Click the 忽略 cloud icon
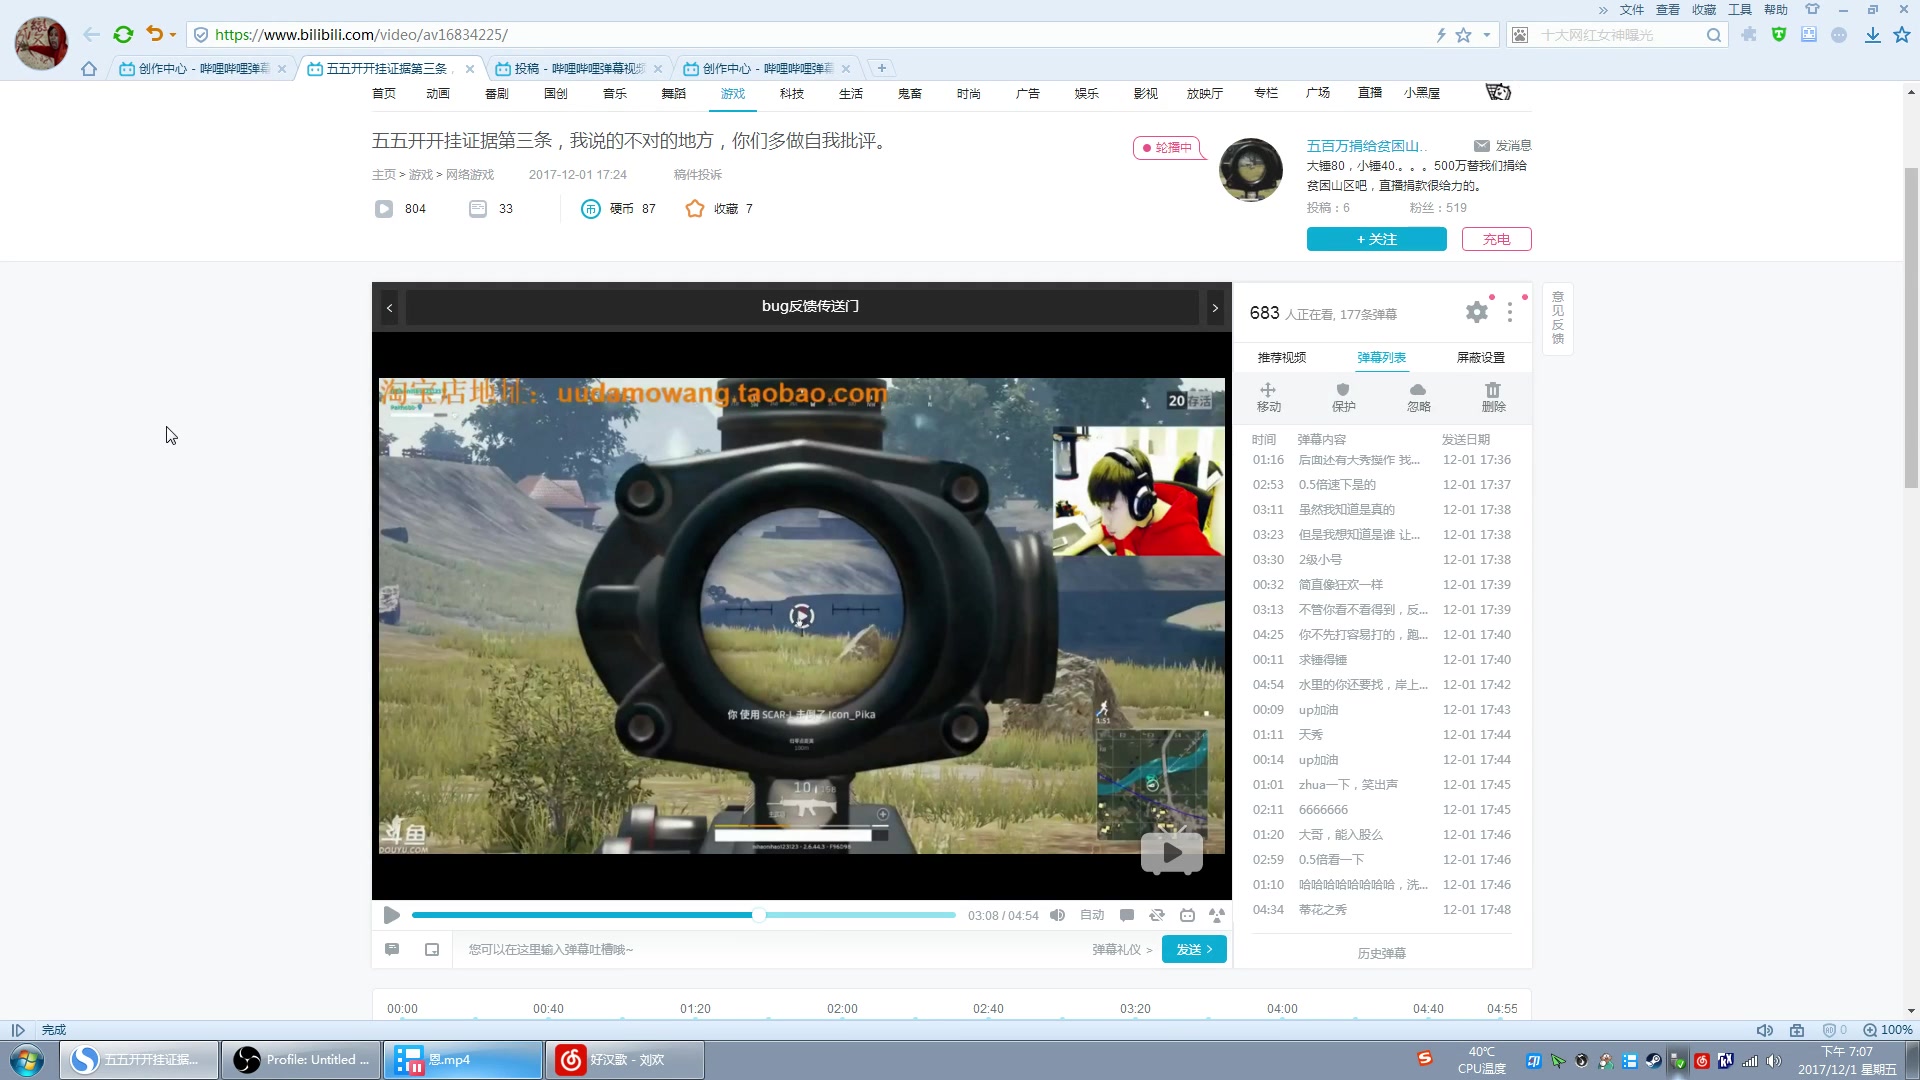 pos(1419,397)
